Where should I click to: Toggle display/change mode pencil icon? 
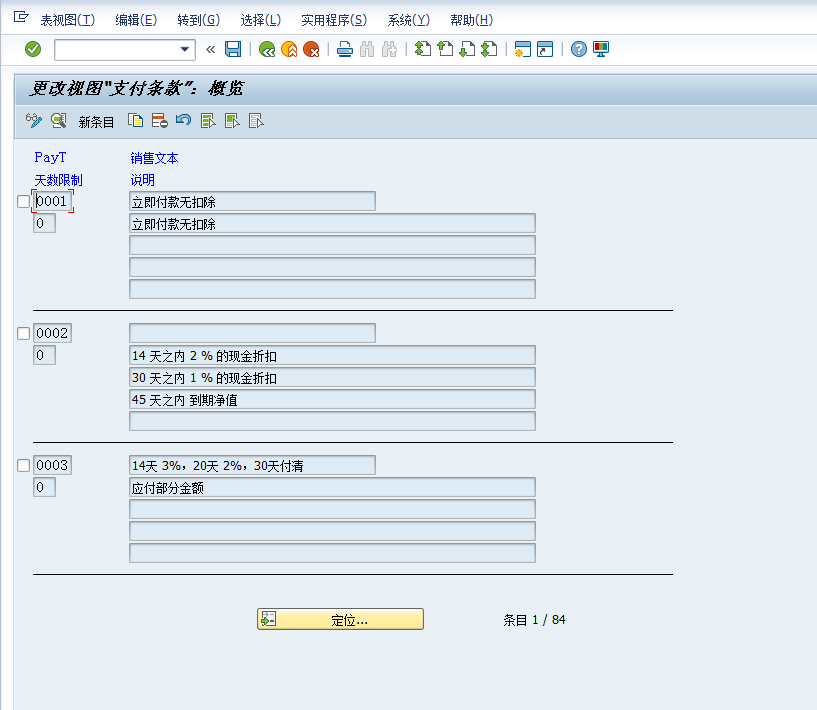point(33,120)
